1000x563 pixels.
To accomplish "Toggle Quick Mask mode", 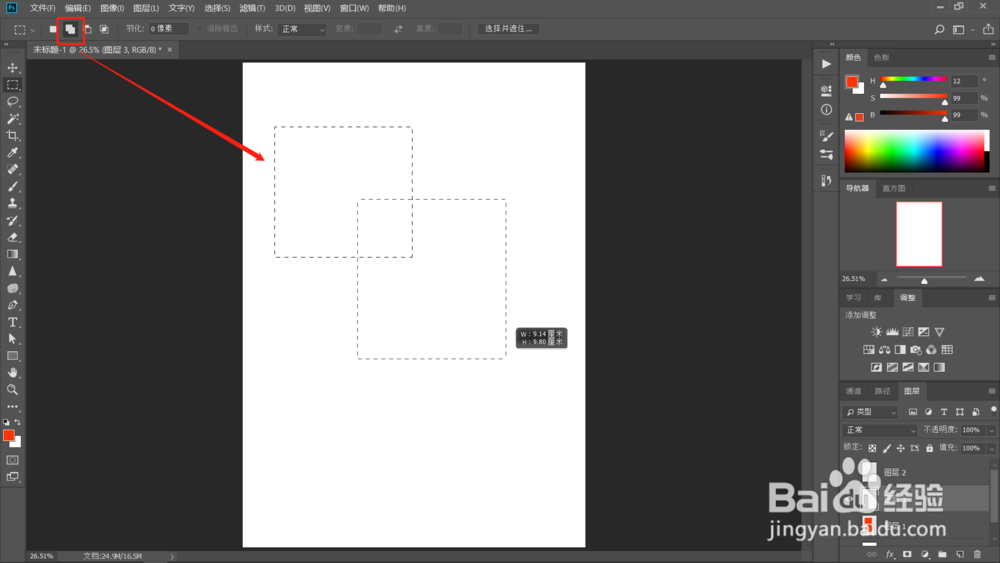I will 12,460.
